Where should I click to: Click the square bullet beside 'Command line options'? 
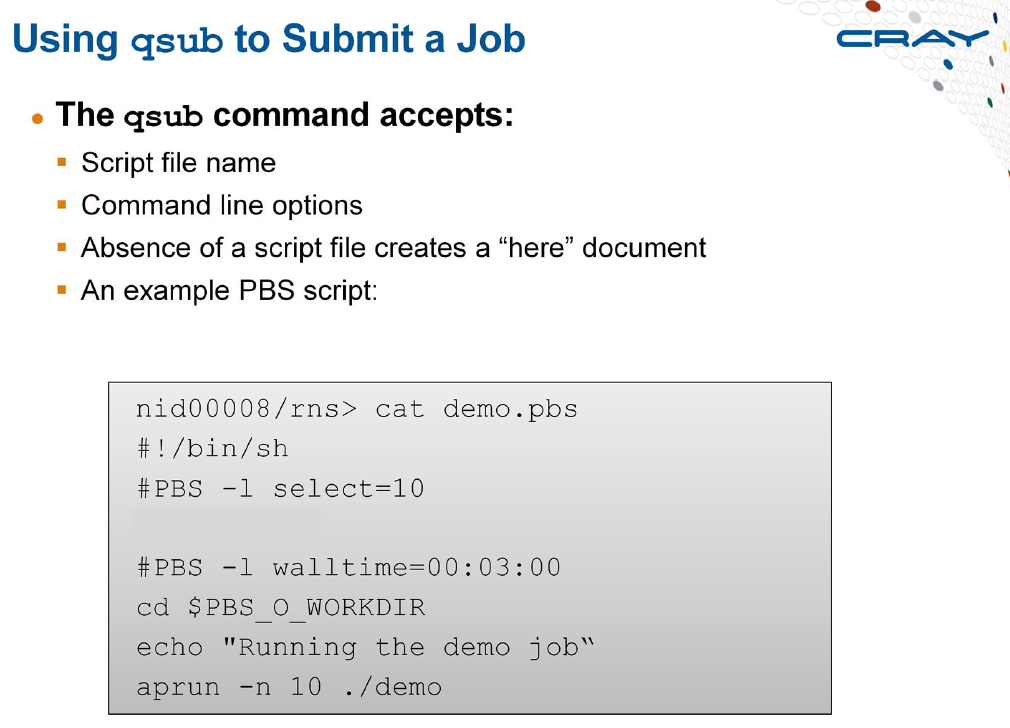[62, 205]
